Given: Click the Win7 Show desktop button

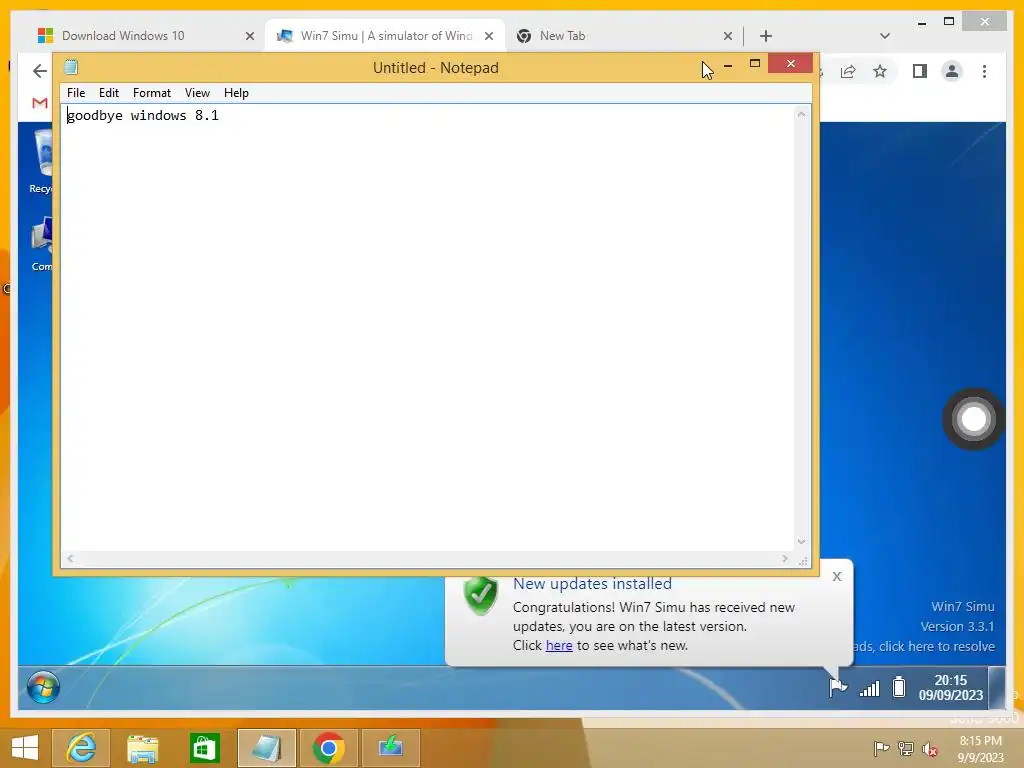Looking at the screenshot, I should [x=997, y=687].
